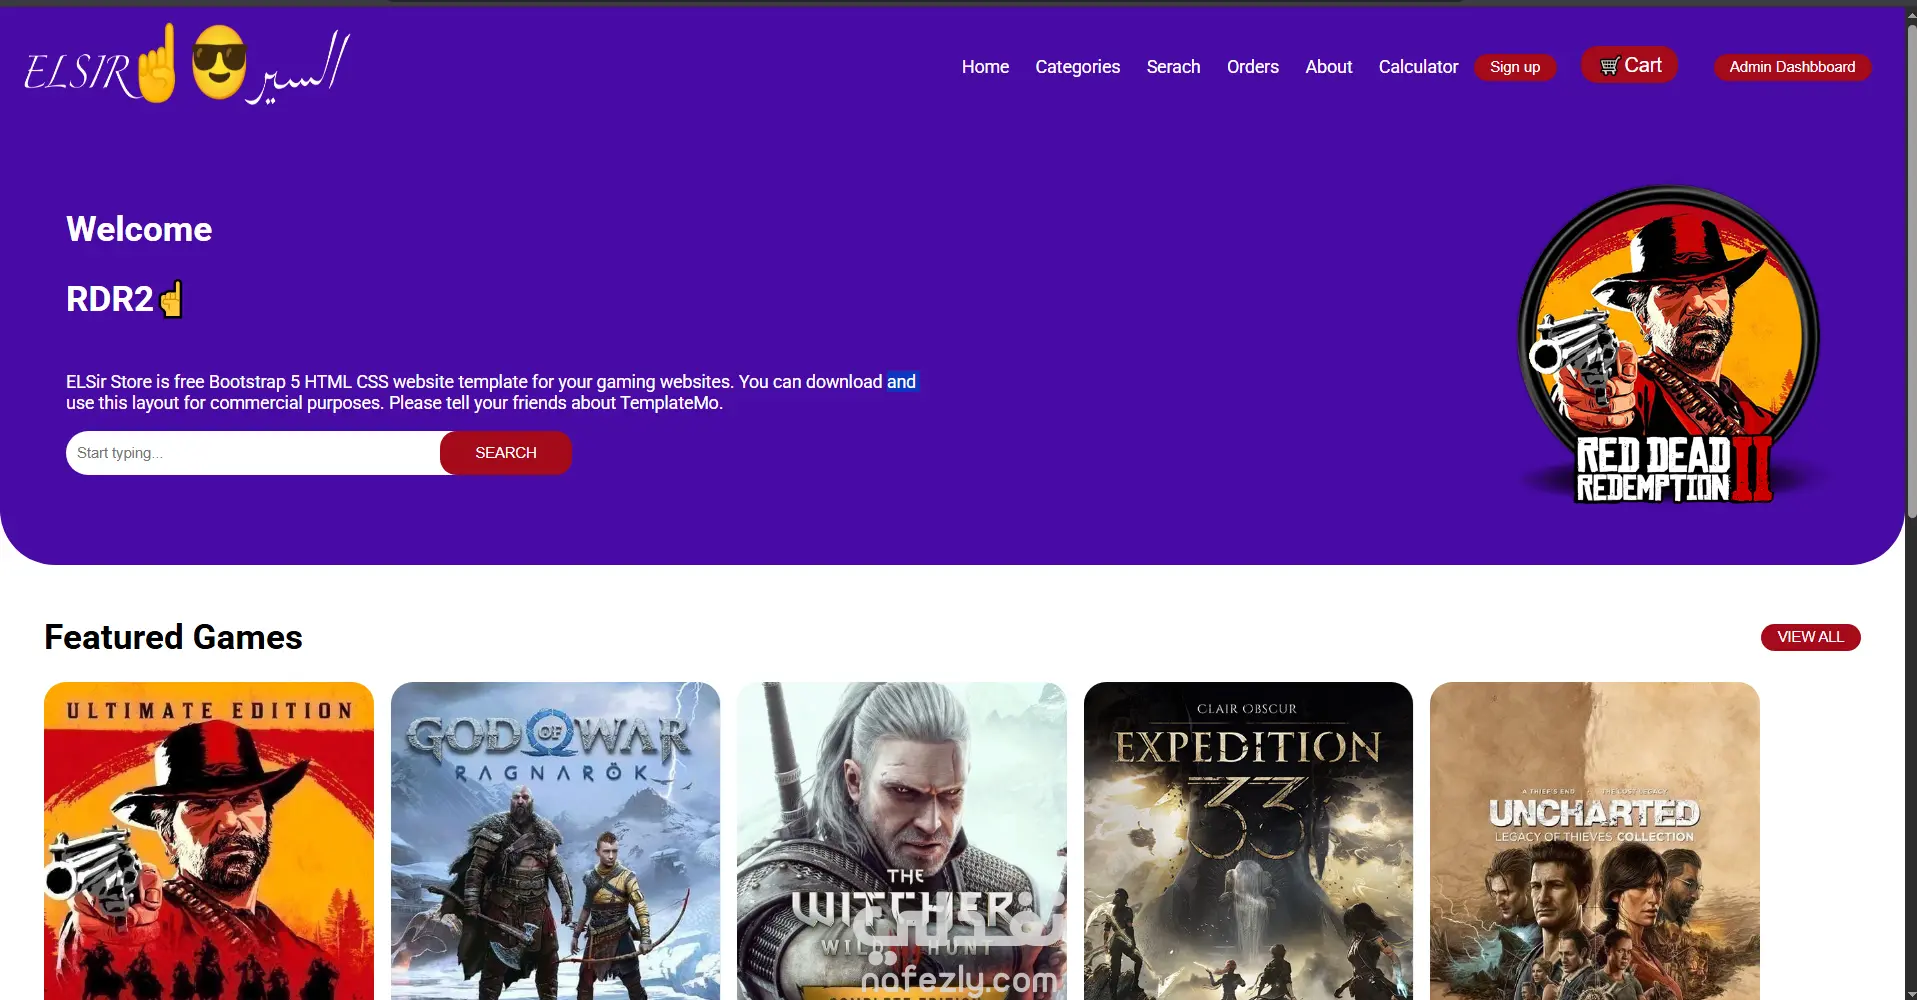Open the Calculator page

pyautogui.click(x=1418, y=67)
